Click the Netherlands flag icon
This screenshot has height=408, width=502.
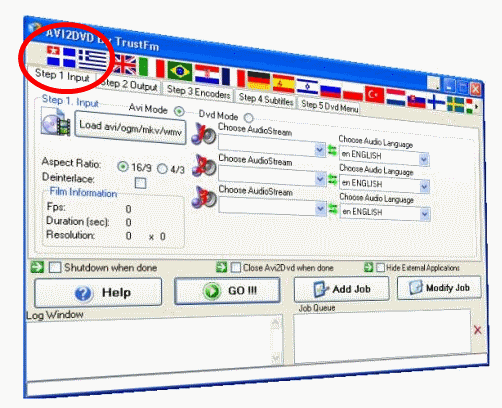click(x=396, y=97)
